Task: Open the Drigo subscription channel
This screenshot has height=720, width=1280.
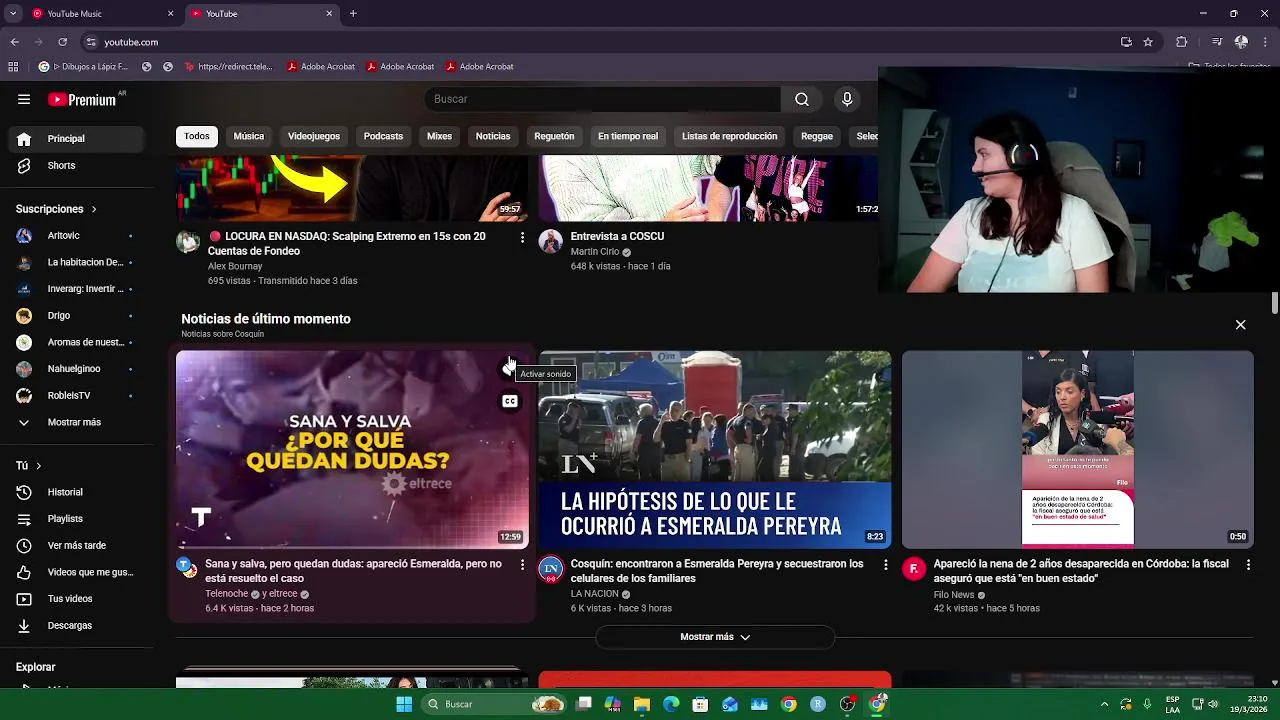Action: pyautogui.click(x=77, y=316)
